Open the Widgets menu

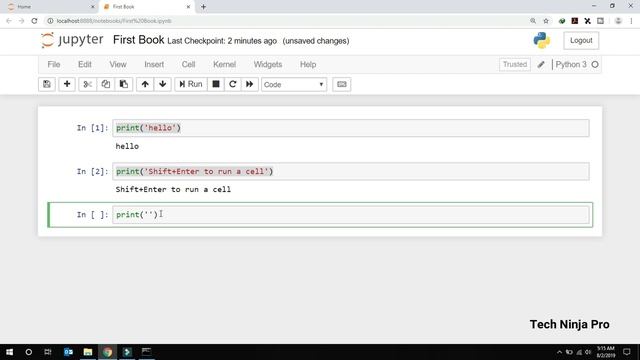(x=268, y=64)
